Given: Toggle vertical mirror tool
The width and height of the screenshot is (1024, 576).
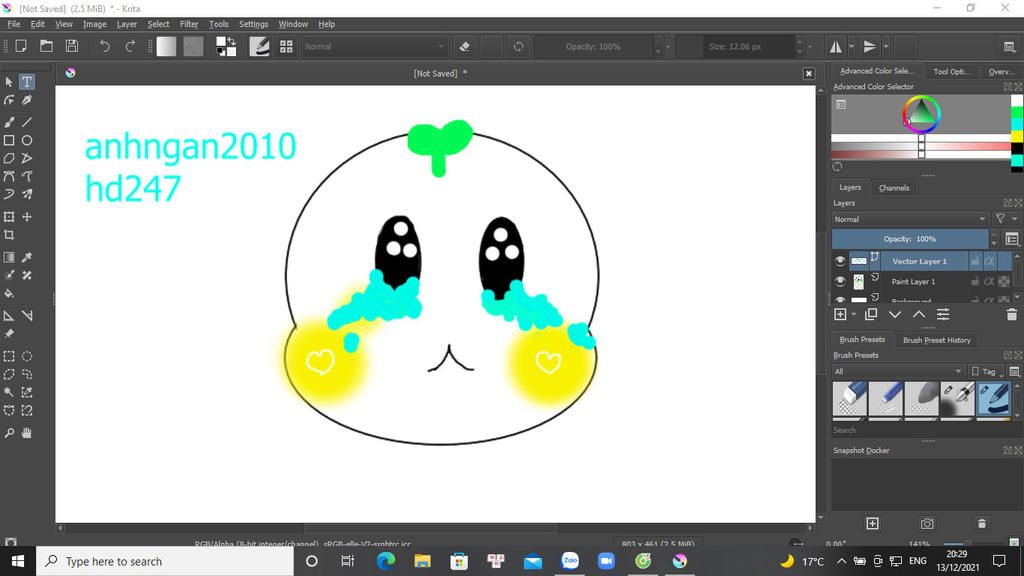Looking at the screenshot, I should [870, 46].
